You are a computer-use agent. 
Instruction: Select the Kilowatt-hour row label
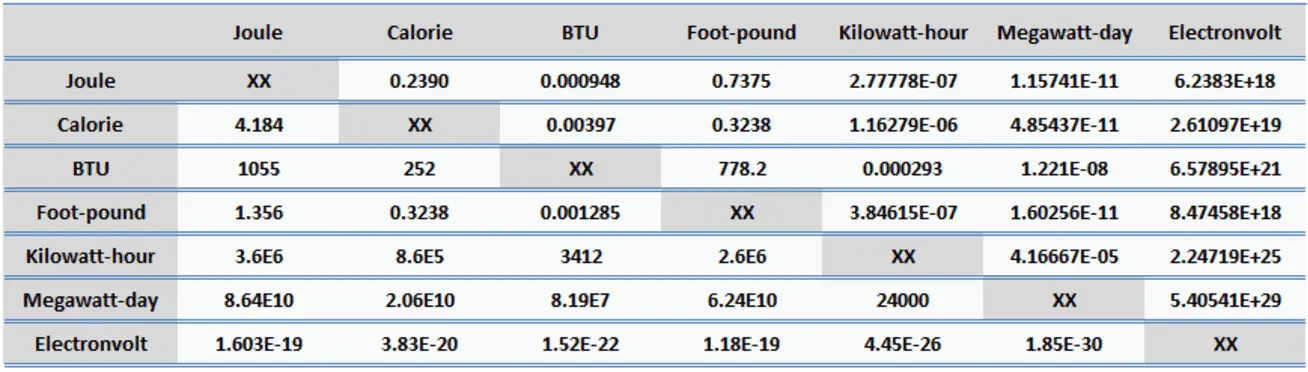90,256
